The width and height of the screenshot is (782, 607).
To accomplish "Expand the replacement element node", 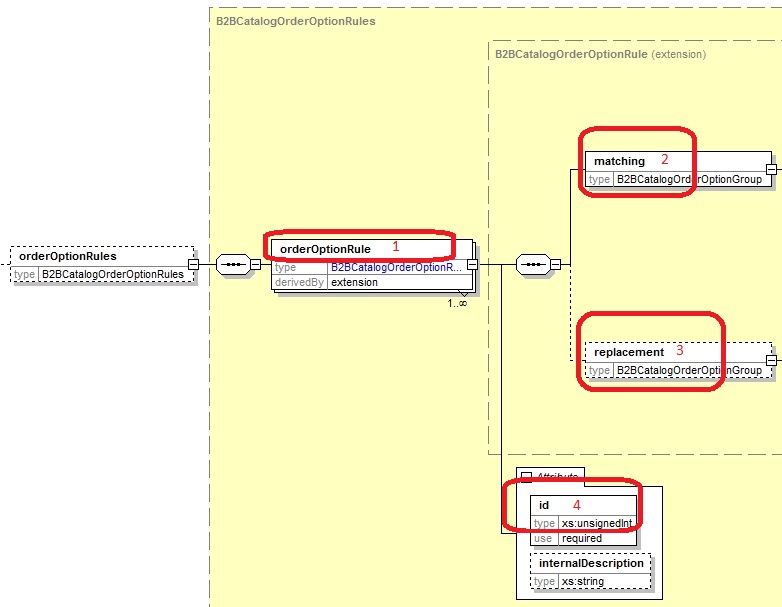I will (x=770, y=360).
